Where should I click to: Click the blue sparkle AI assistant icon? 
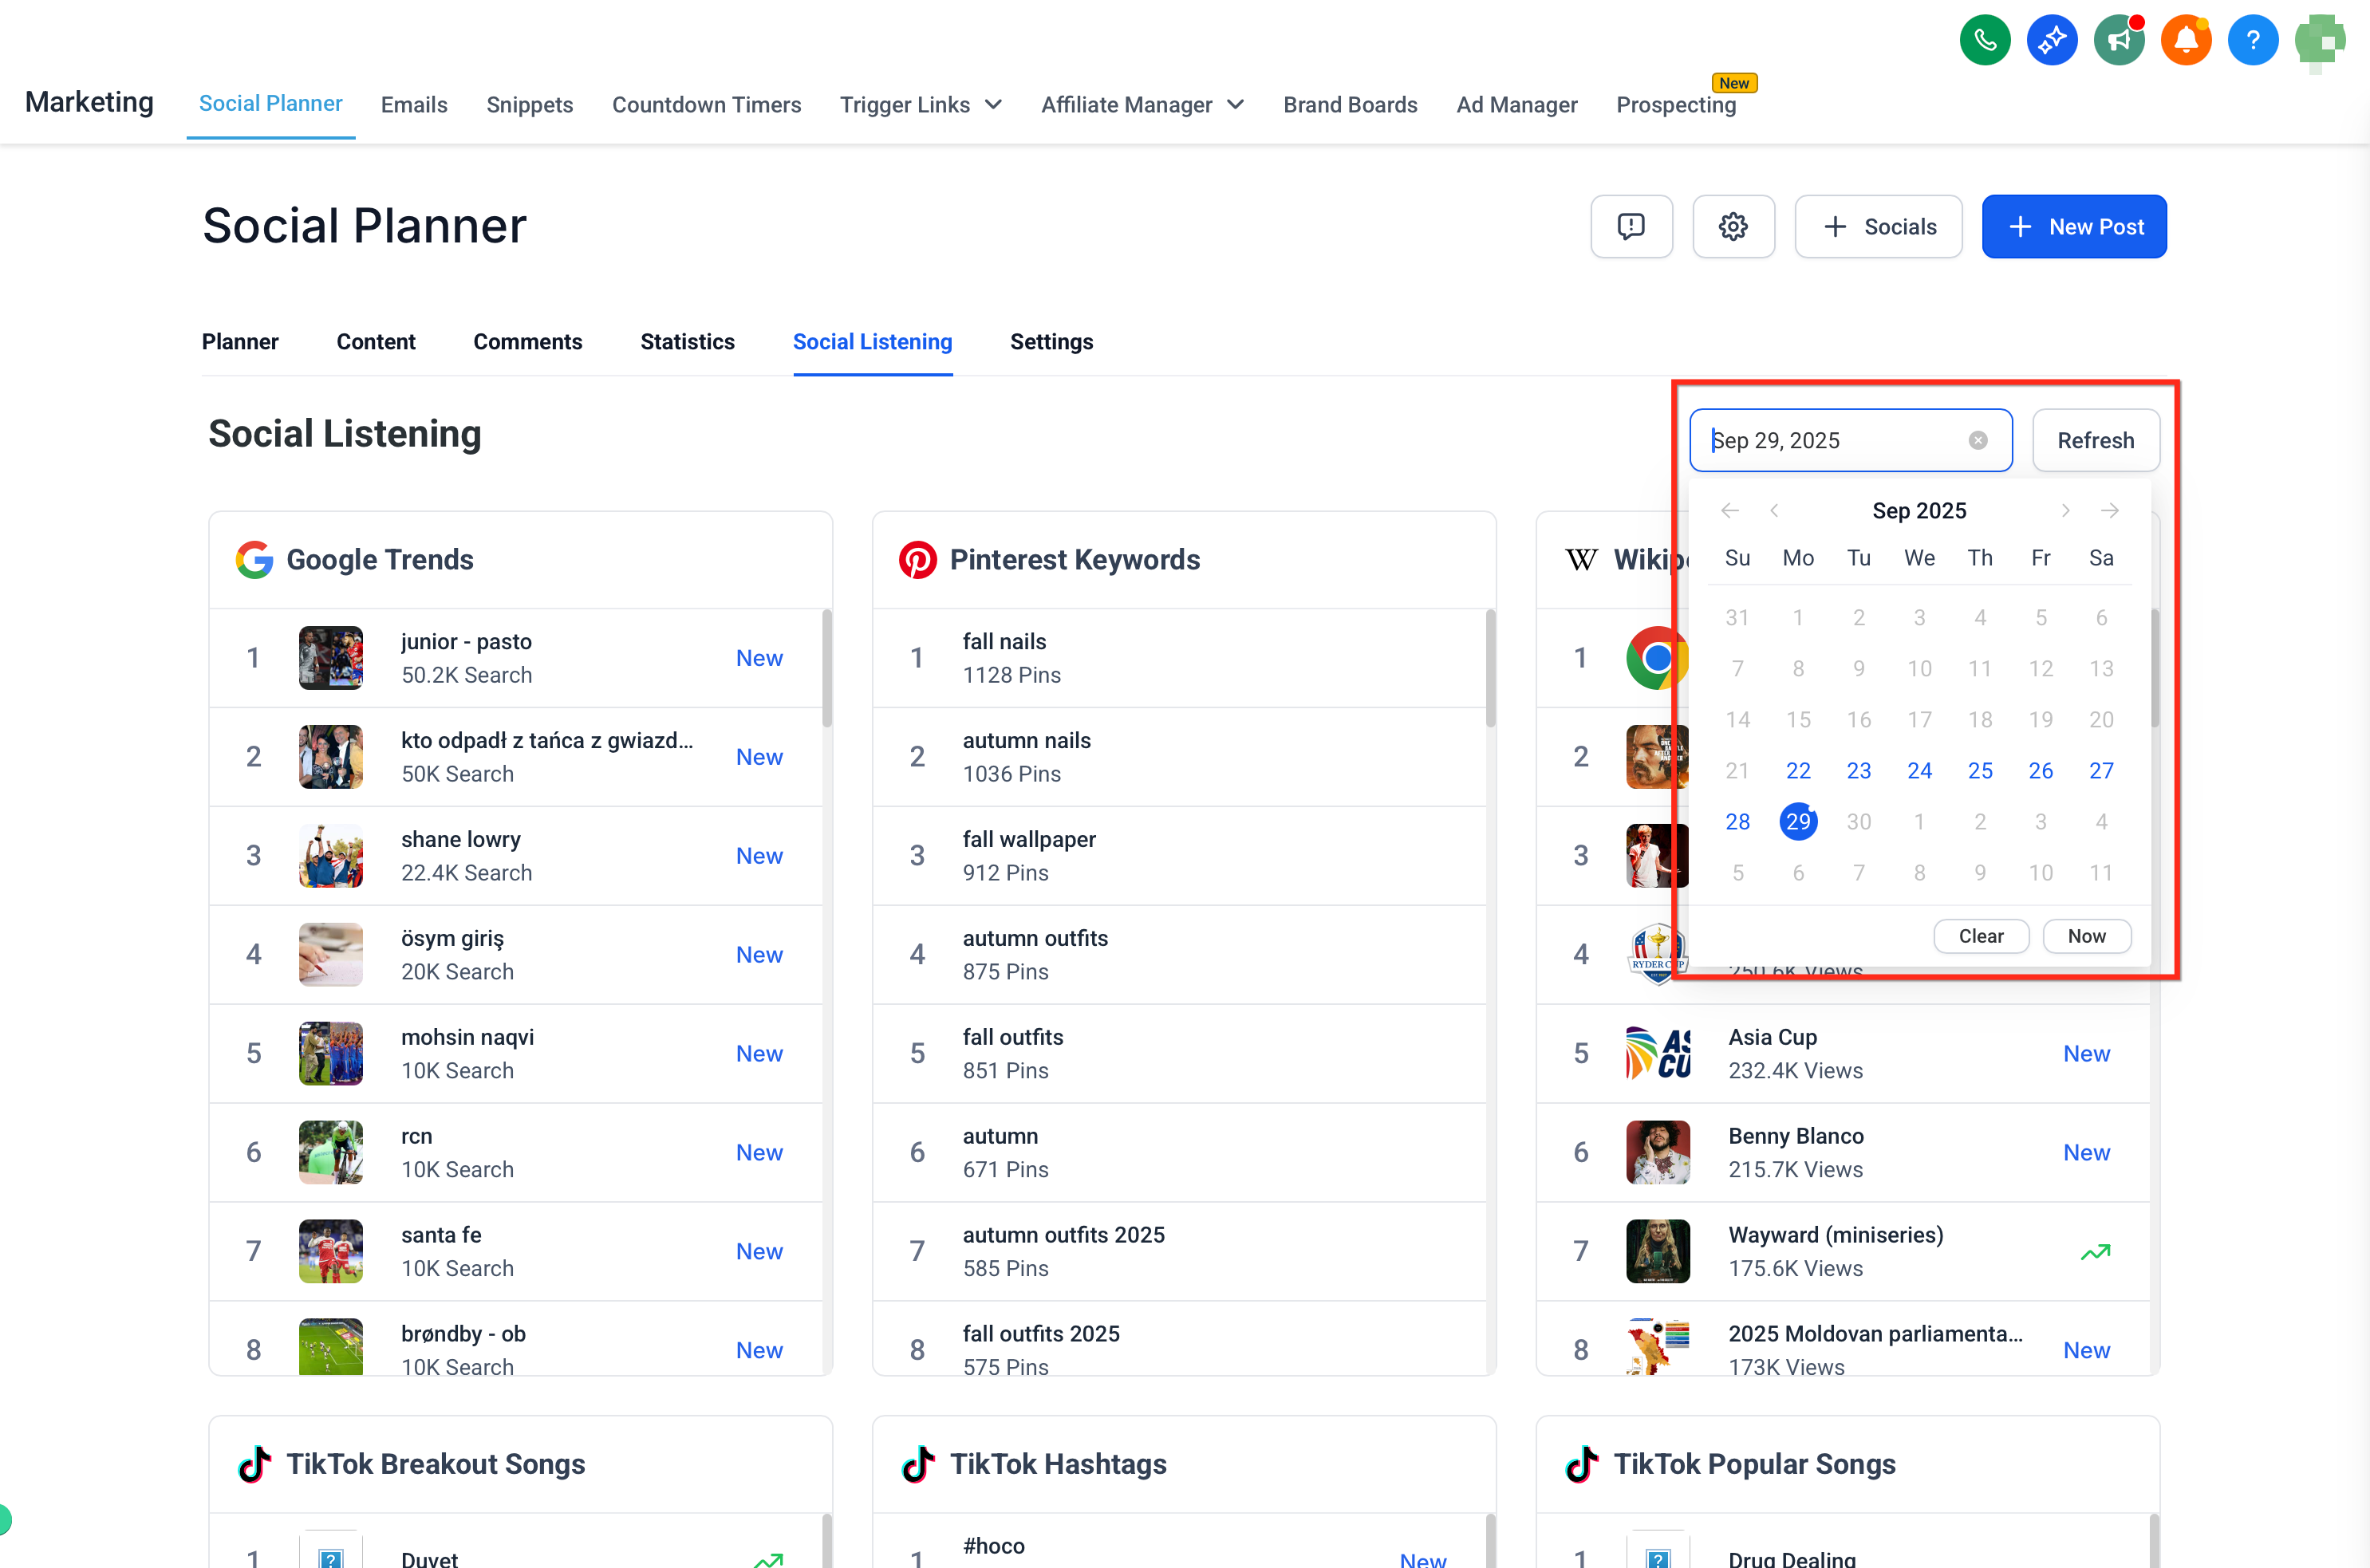point(2051,40)
